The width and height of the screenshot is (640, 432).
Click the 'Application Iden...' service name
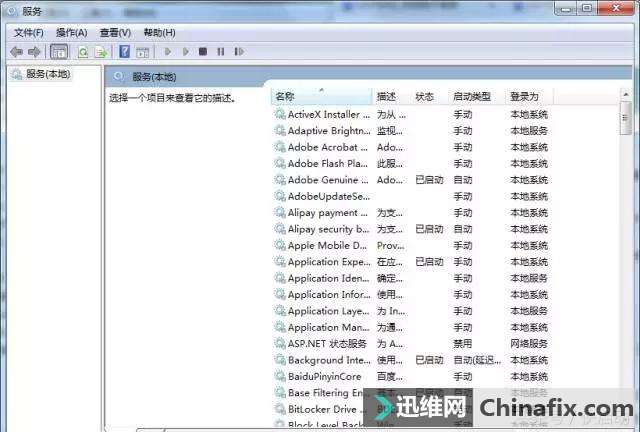[x=329, y=278]
